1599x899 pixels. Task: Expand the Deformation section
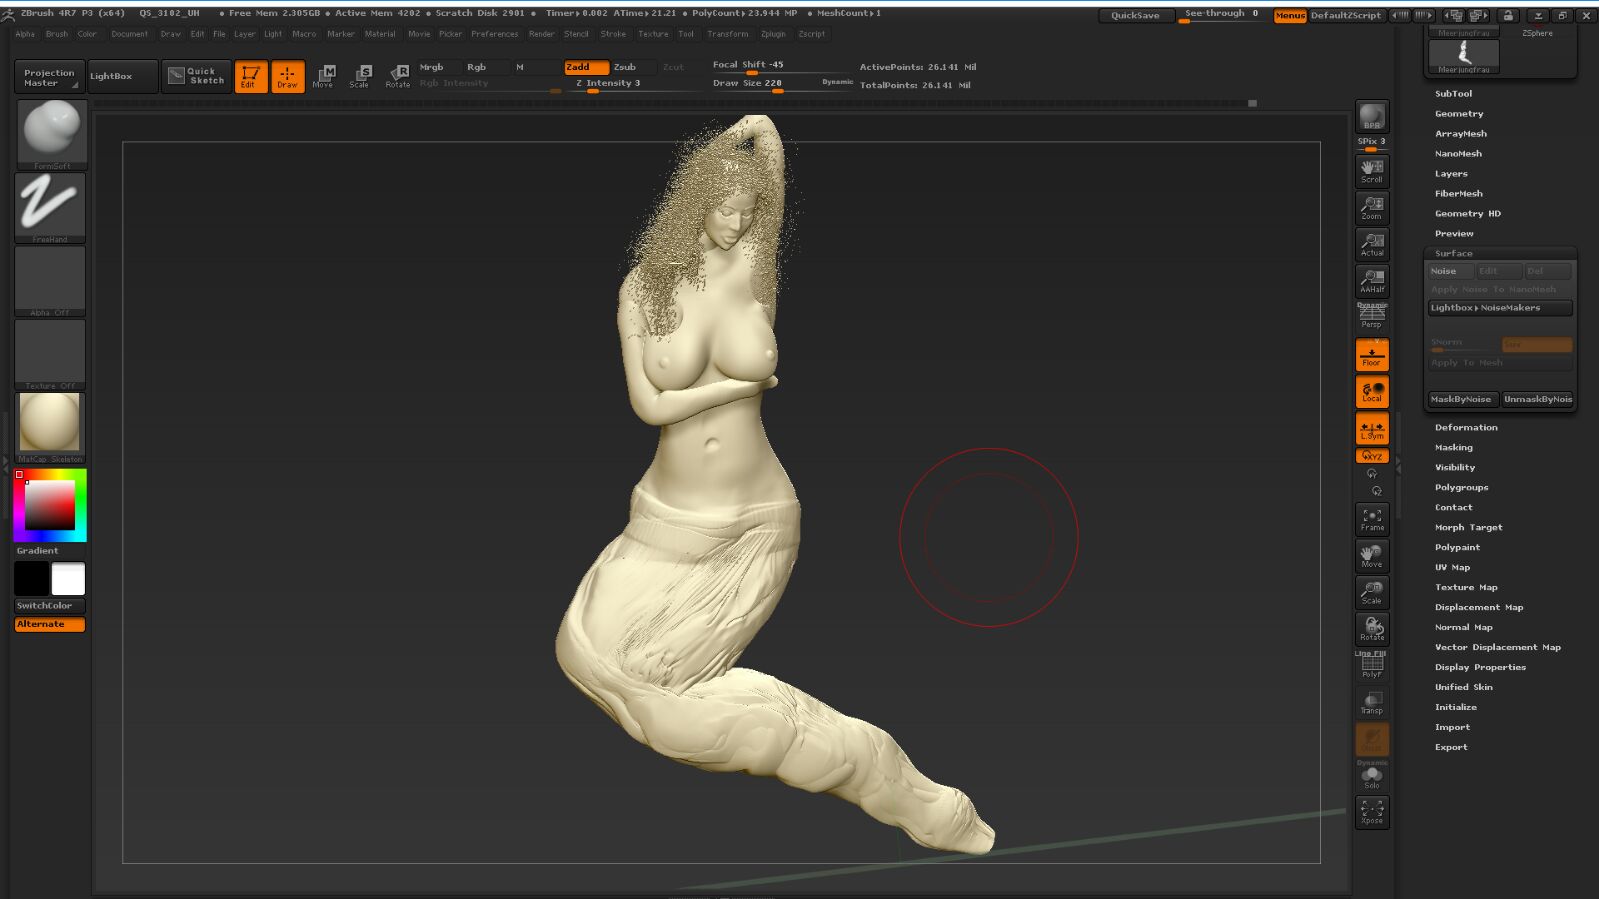pyautogui.click(x=1466, y=428)
